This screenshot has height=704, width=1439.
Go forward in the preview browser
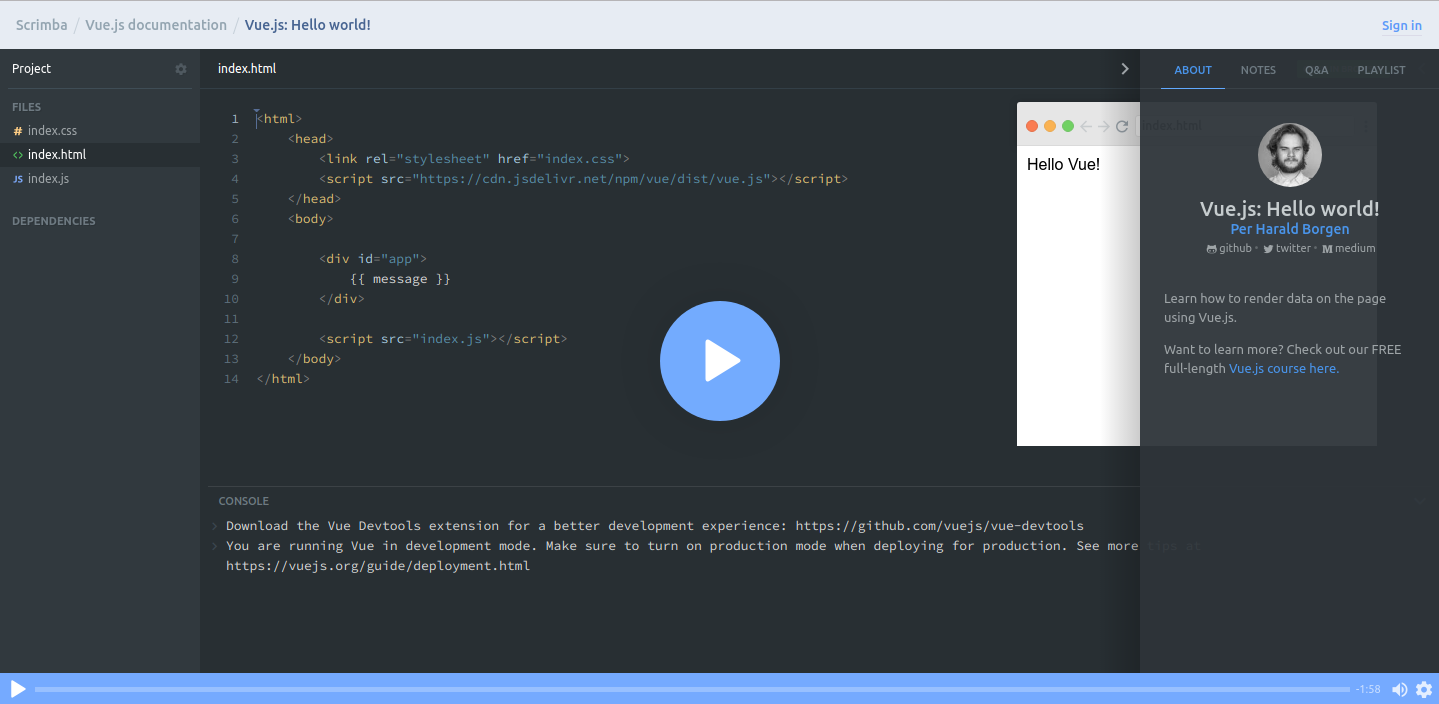click(1104, 126)
